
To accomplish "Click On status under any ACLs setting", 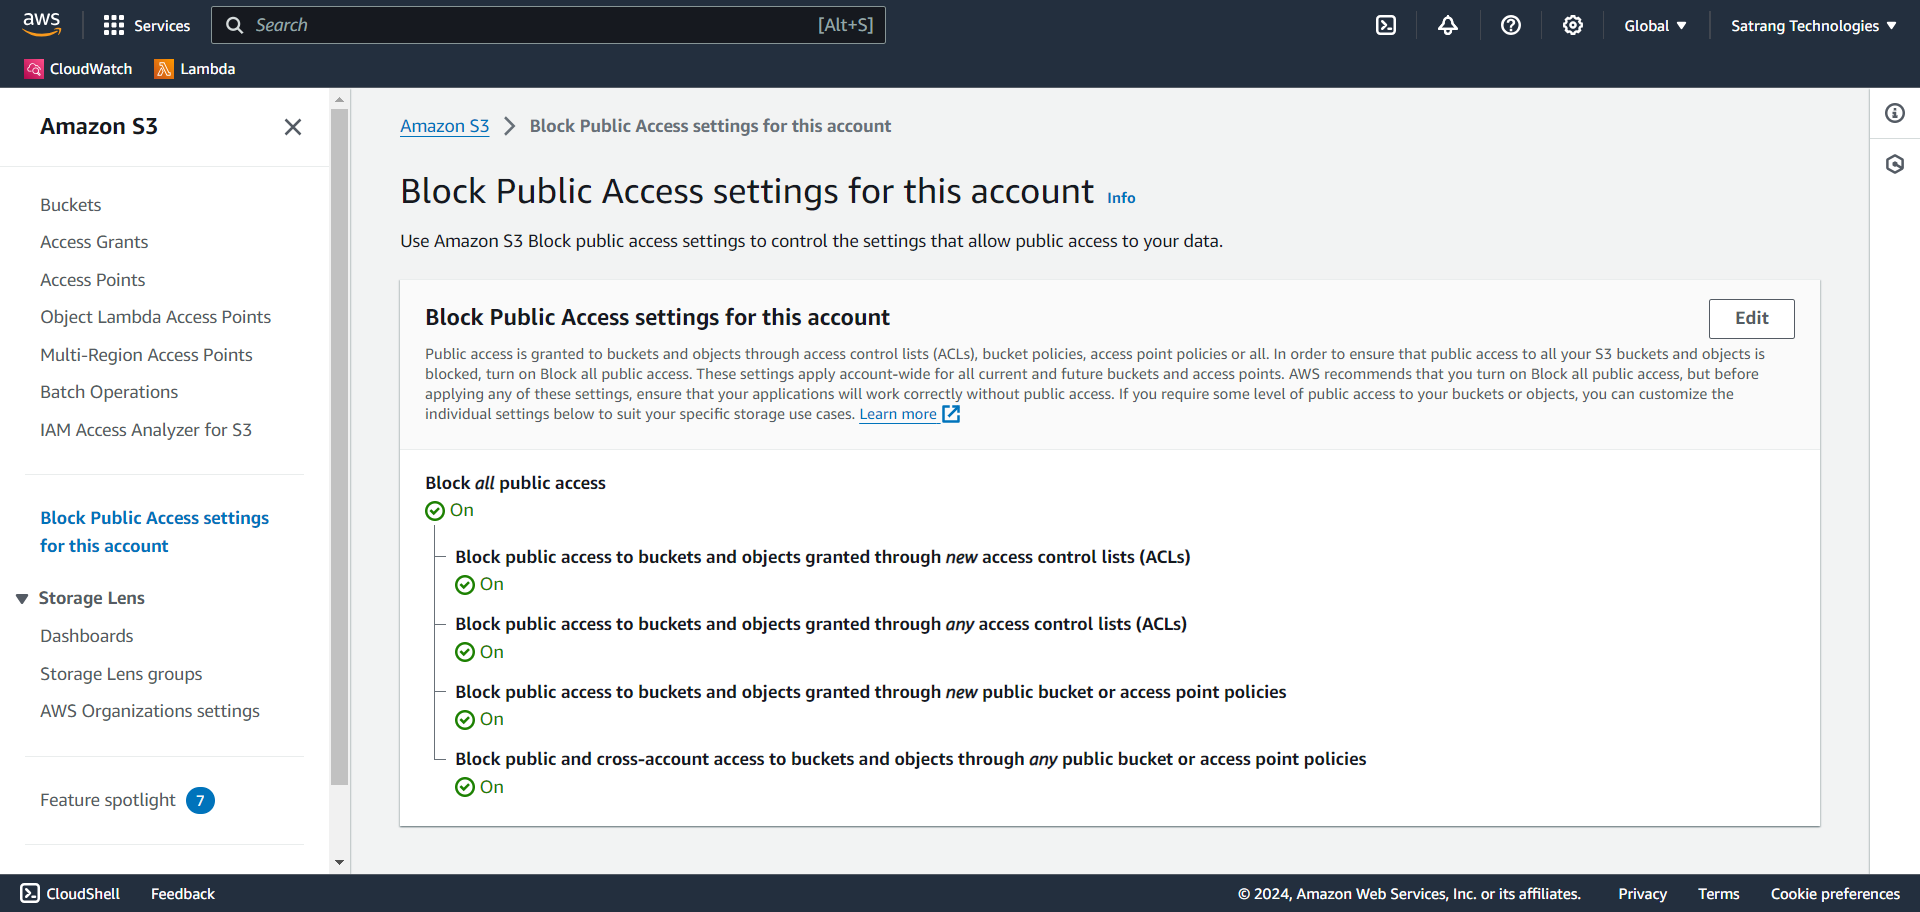I will (x=480, y=652).
